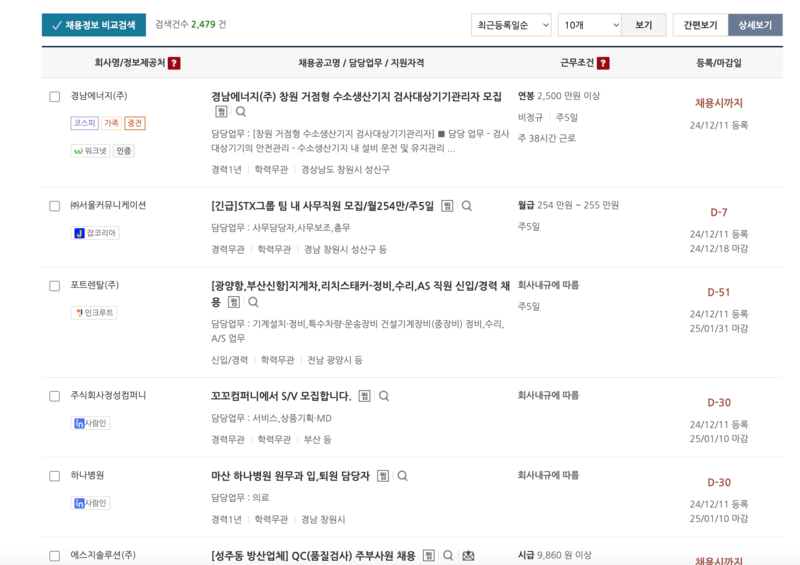
Task: Click the 채용공고명 / 담당업무 / 지원자격 header
Action: click(x=361, y=63)
